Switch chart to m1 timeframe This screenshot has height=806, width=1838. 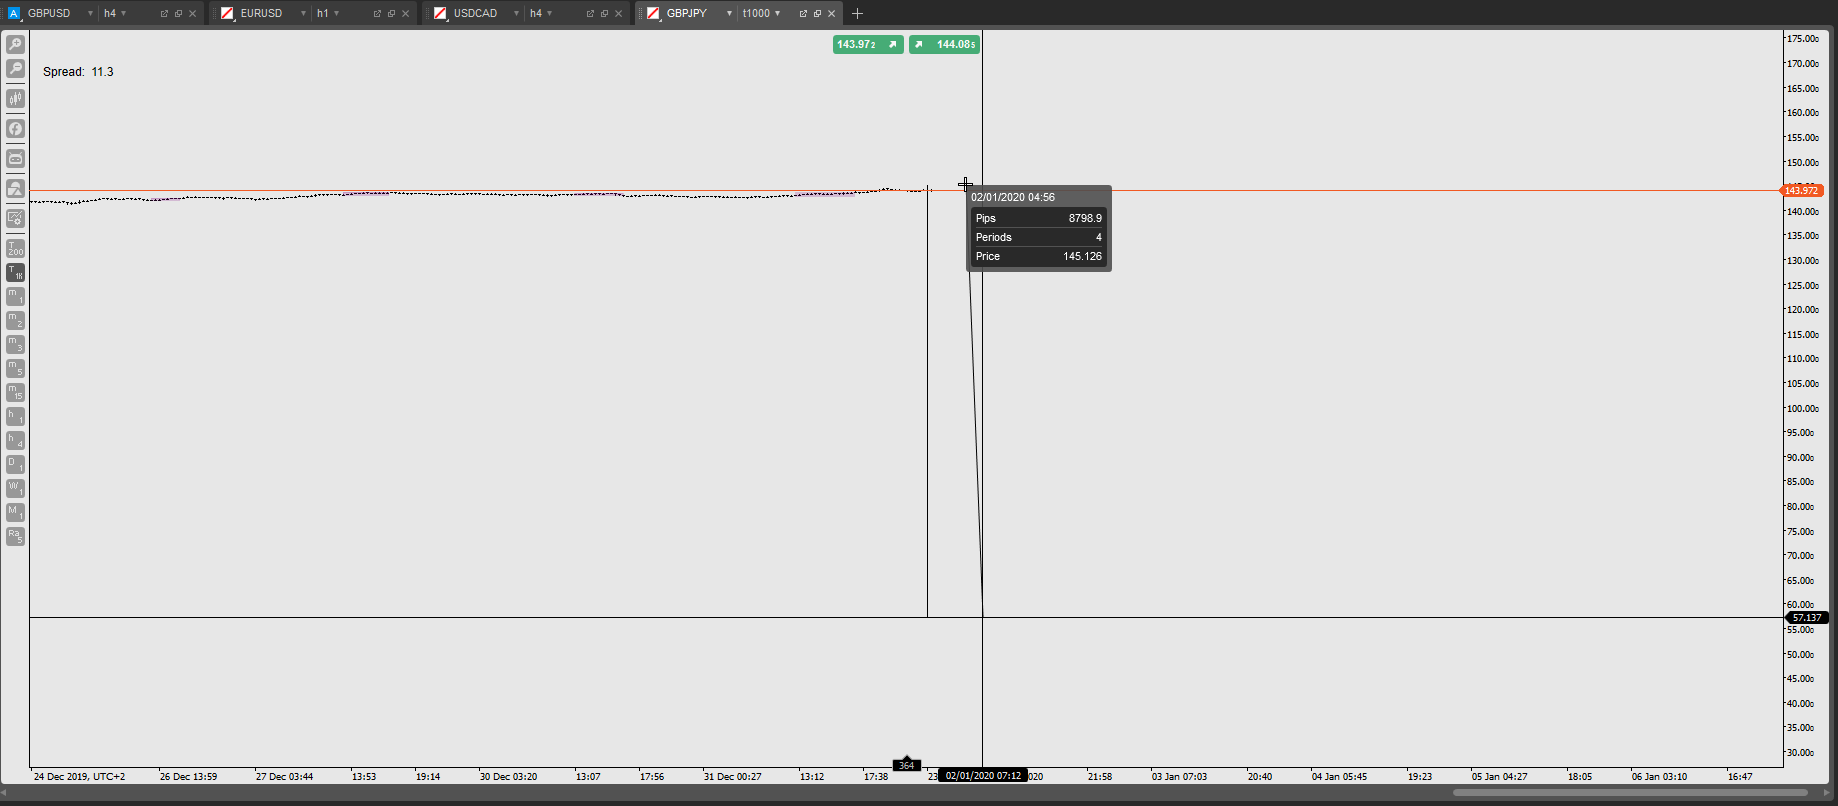click(15, 296)
